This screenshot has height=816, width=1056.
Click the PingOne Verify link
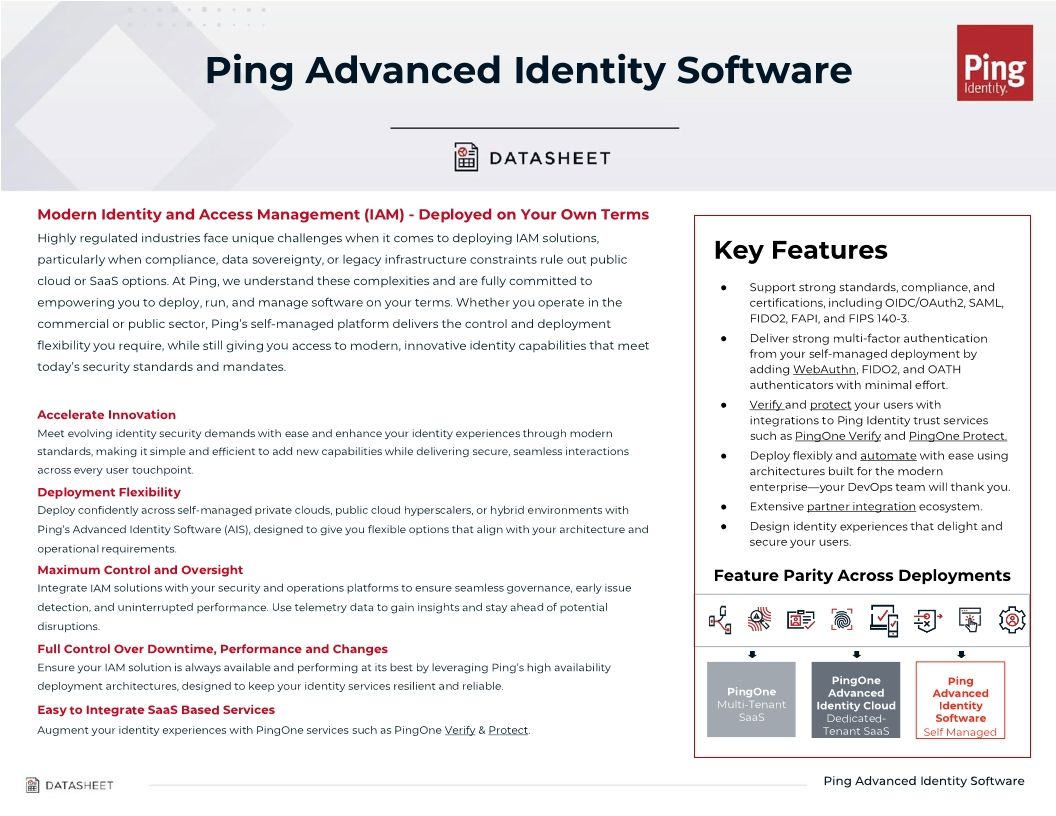coord(838,435)
